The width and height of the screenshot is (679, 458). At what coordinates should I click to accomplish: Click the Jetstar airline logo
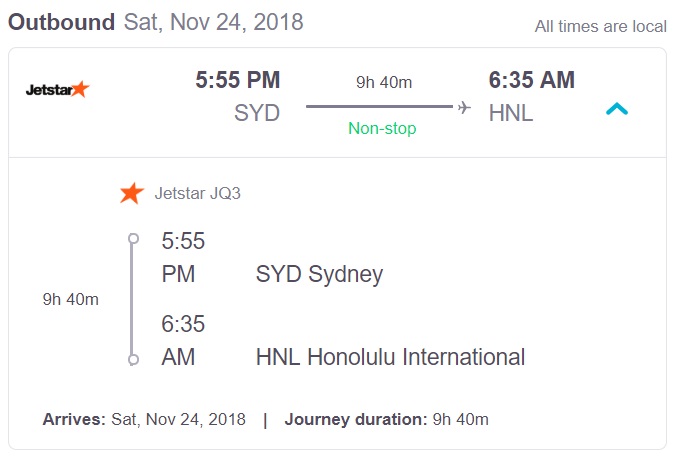point(57,89)
